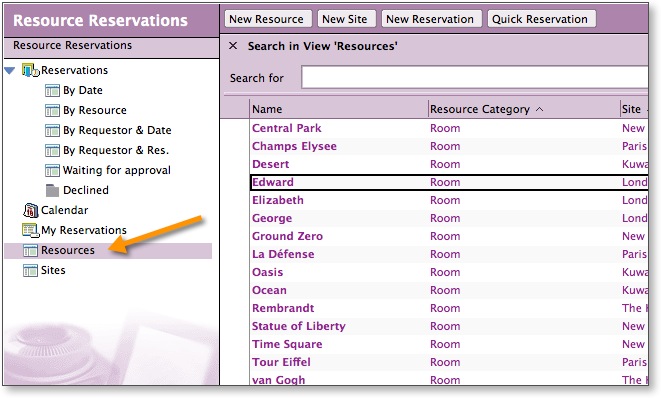
Task: Open the Calendar icon
Action: (30, 210)
